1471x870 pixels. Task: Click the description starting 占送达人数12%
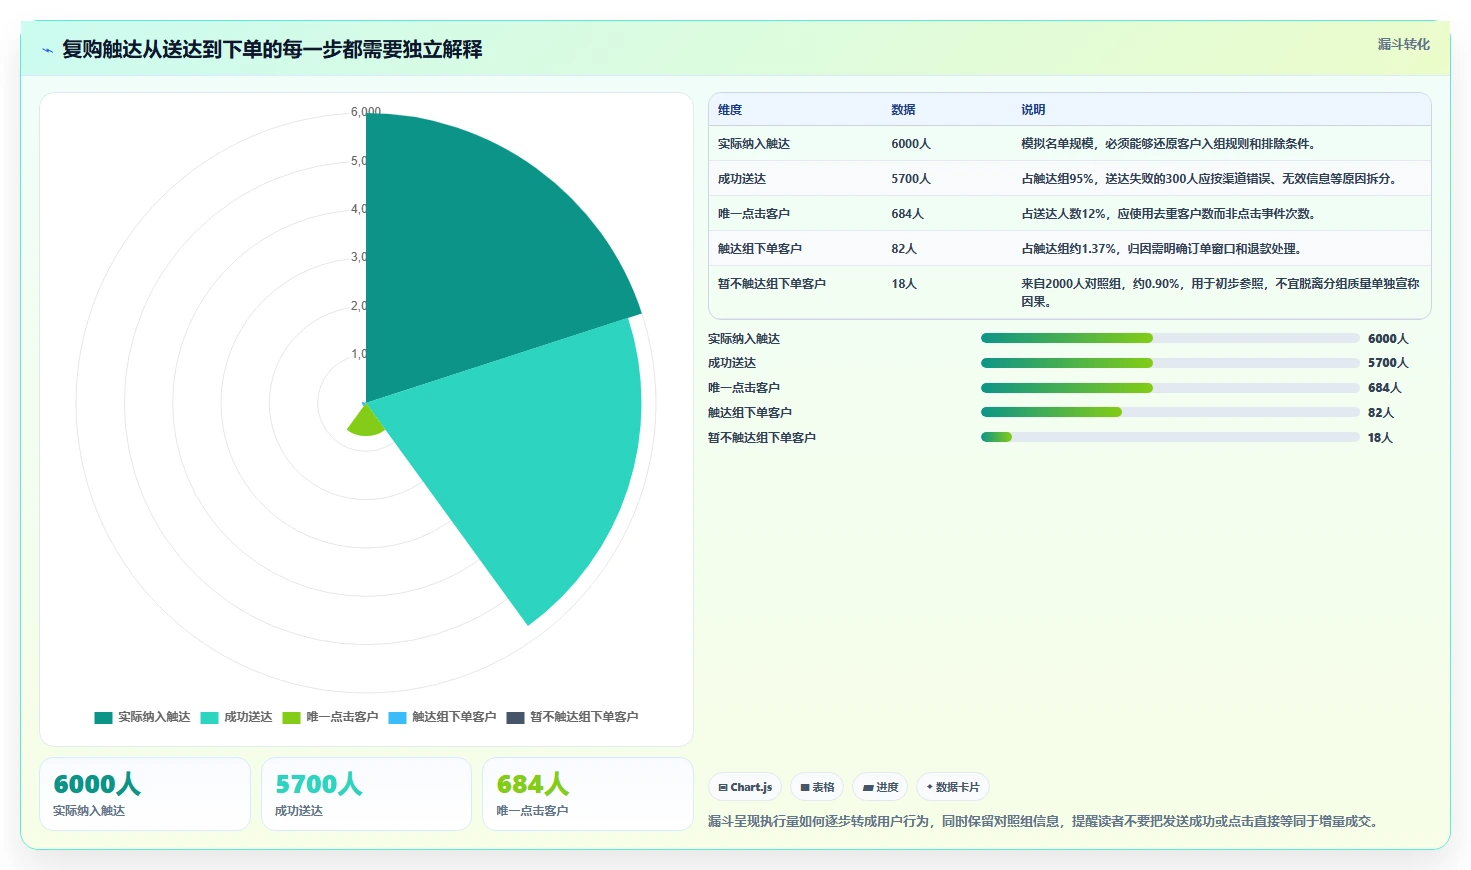click(1170, 214)
